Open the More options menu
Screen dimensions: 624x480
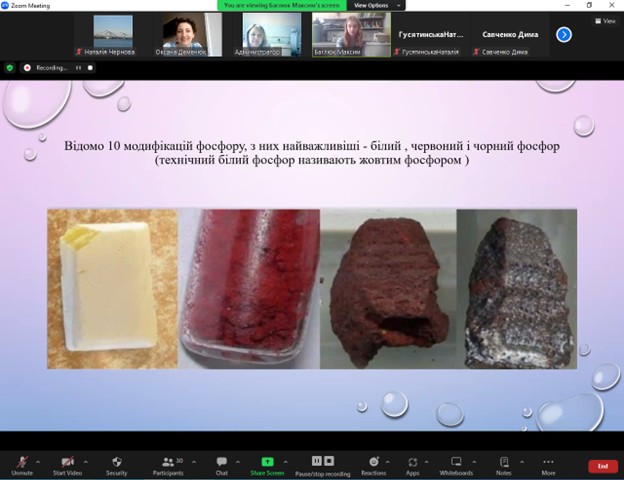548,465
